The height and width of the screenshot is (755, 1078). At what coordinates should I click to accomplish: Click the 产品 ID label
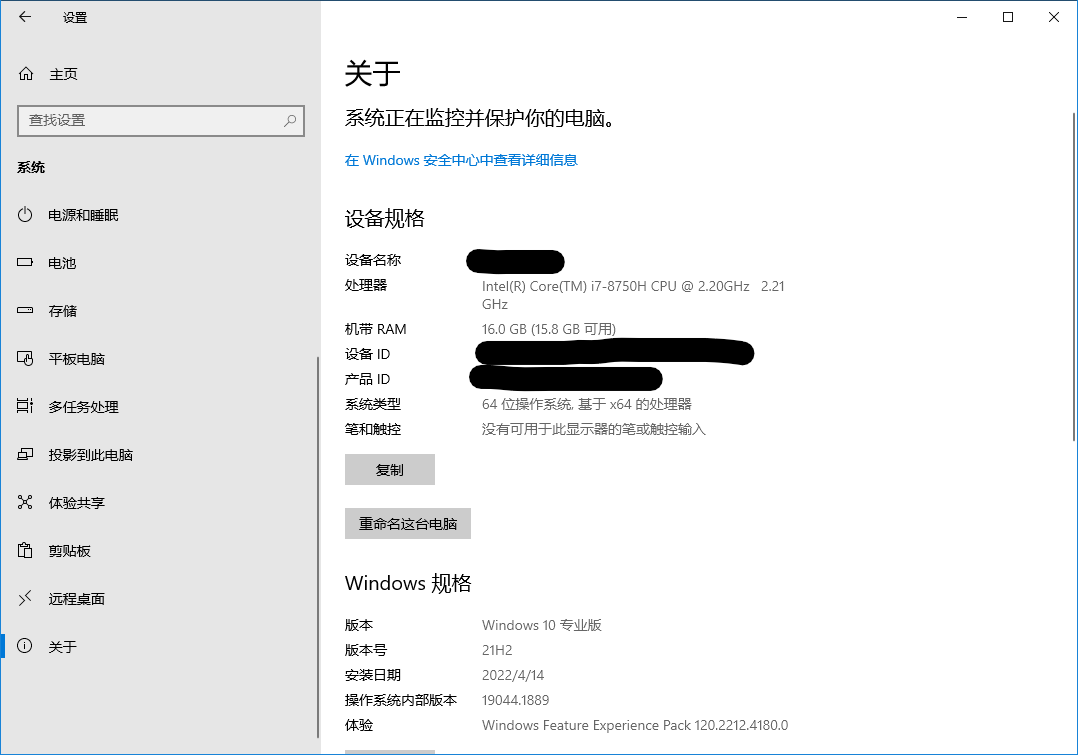click(367, 379)
